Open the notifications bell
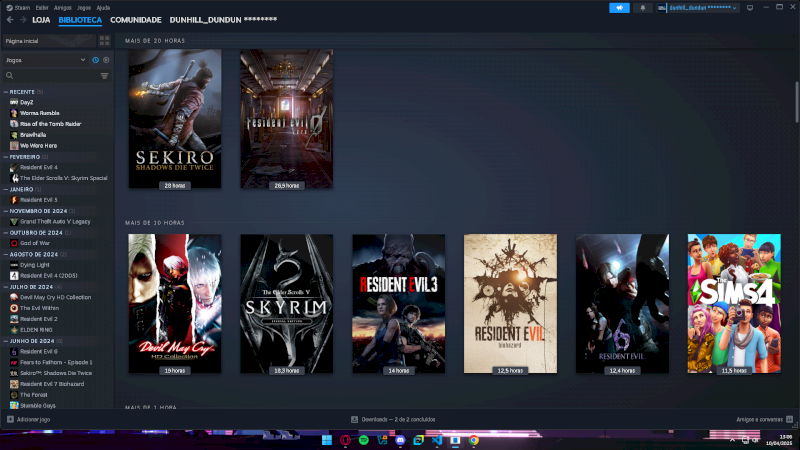The height and width of the screenshot is (450, 800). 643,7
